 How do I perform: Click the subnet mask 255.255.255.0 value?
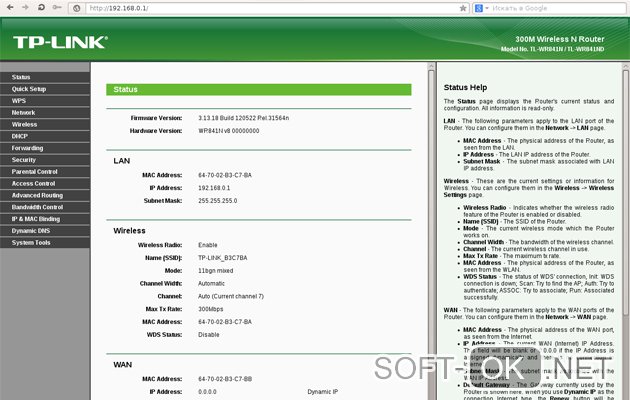pyautogui.click(x=217, y=201)
